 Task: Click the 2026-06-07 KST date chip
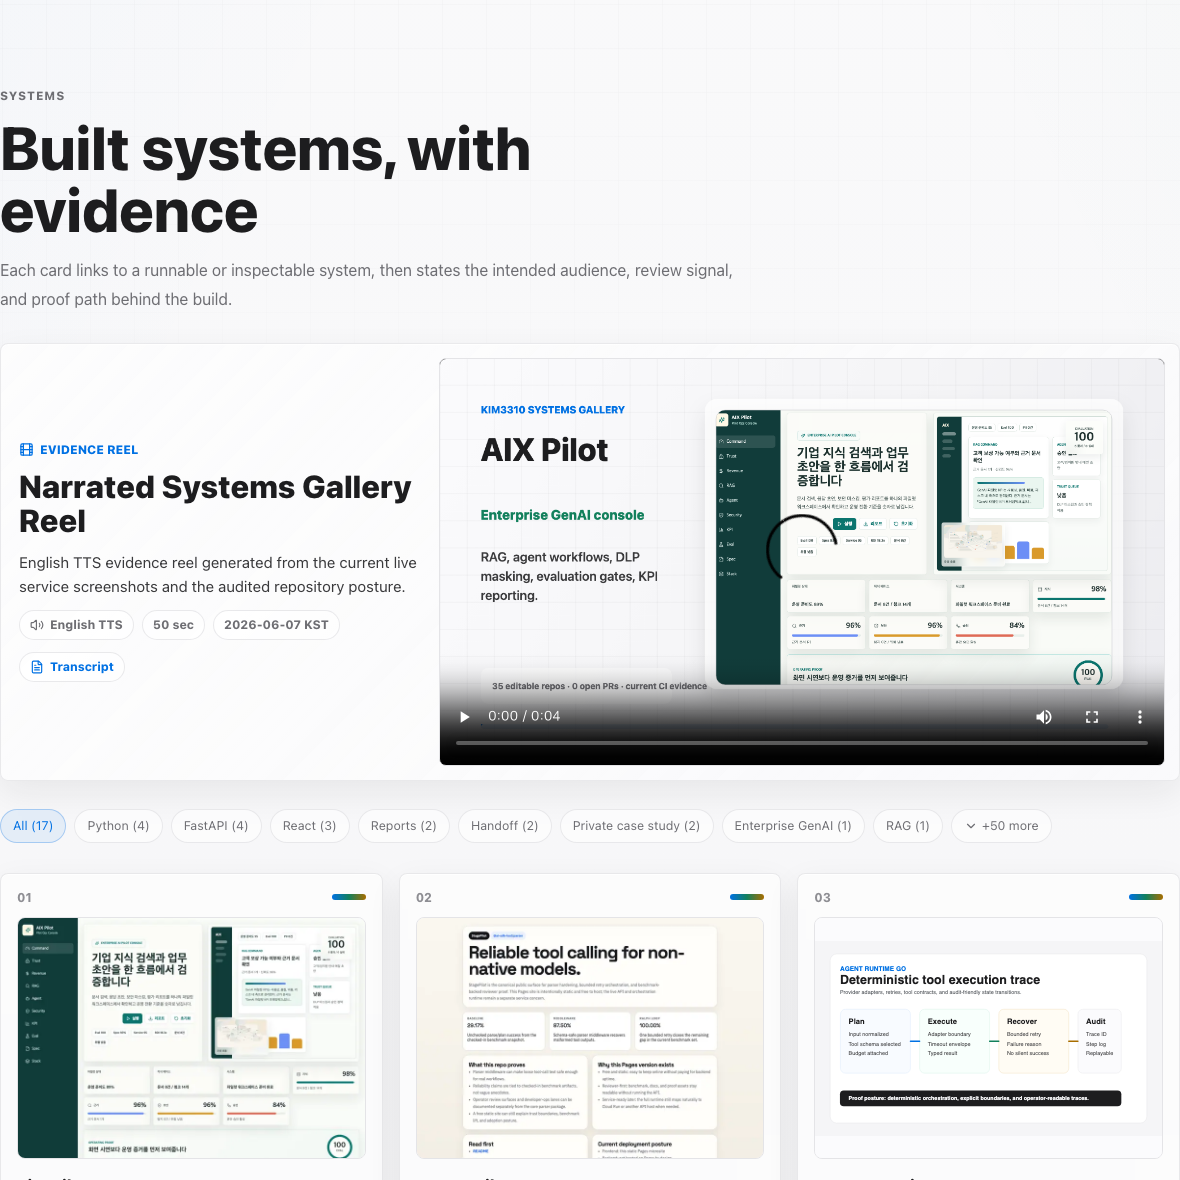pyautogui.click(x=276, y=625)
